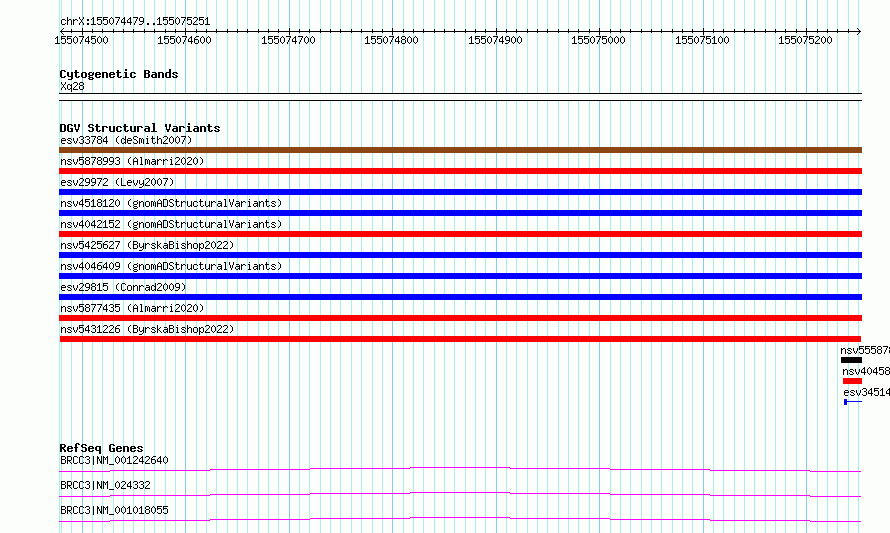Click the blue nsv5425627 variant bar

click(460, 255)
